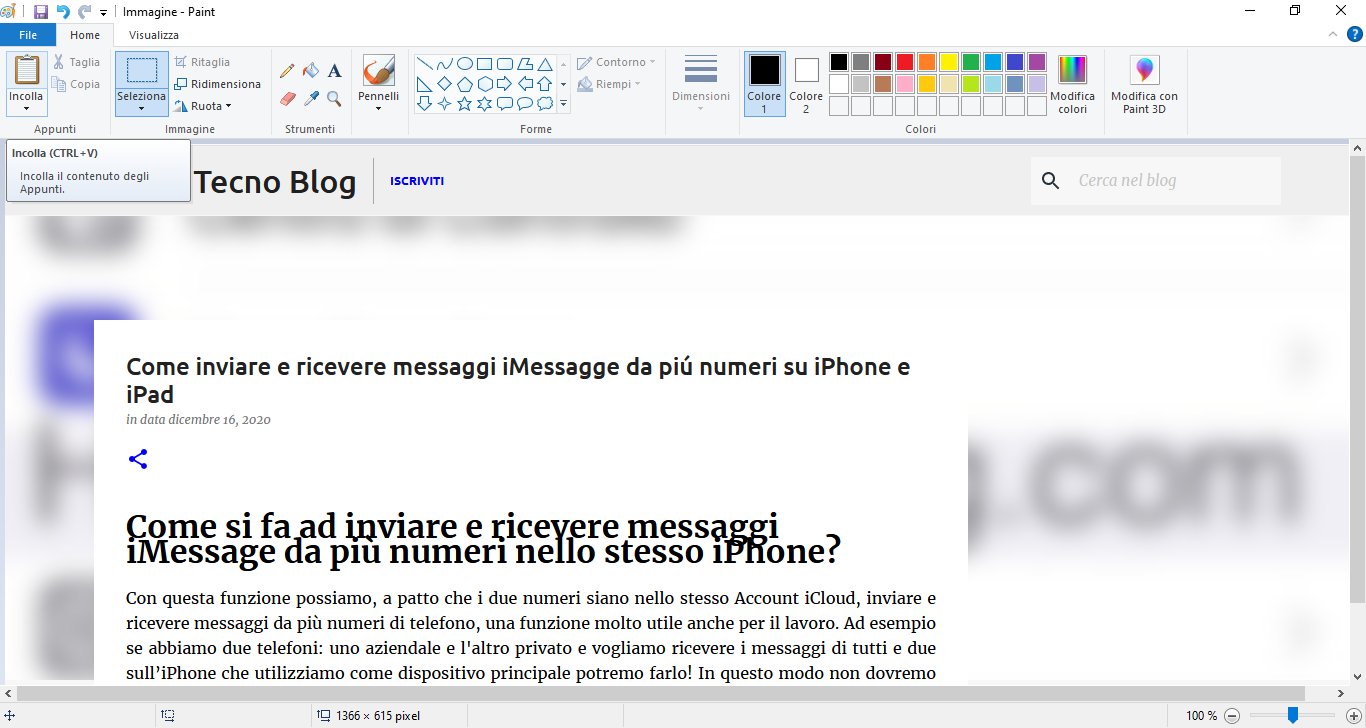
Task: Click Modifica con Paint 3D button
Action: [1144, 84]
